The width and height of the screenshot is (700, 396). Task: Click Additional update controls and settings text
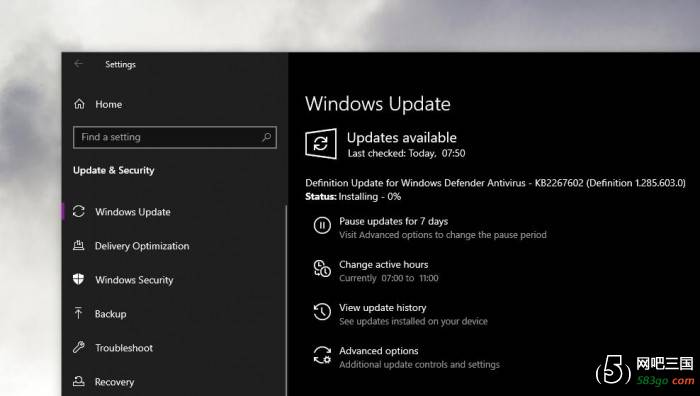pyautogui.click(x=419, y=365)
